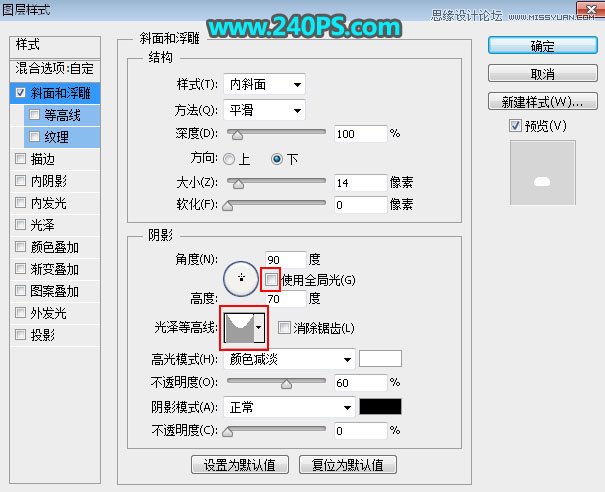Open the 等高线 sub-item settings
Screen dimensions: 605x492
[62, 115]
